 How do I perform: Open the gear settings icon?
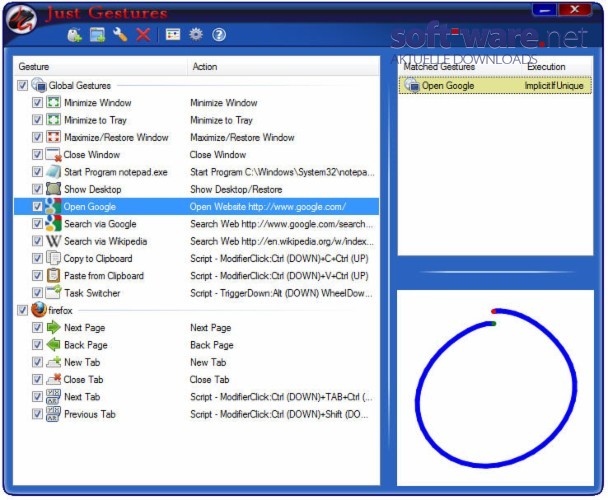196,35
